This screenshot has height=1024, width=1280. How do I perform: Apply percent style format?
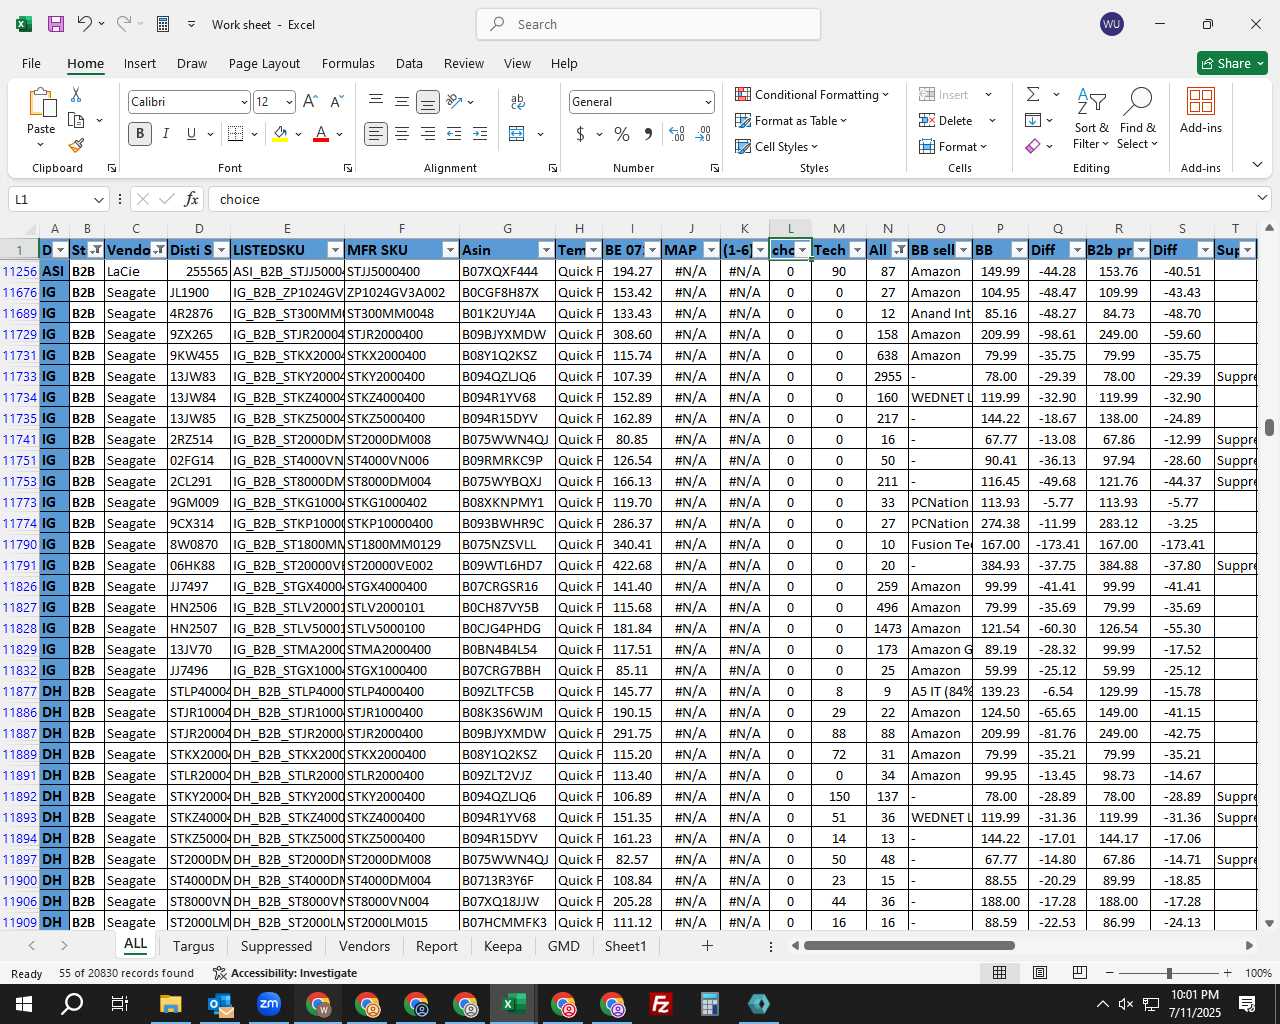click(622, 134)
